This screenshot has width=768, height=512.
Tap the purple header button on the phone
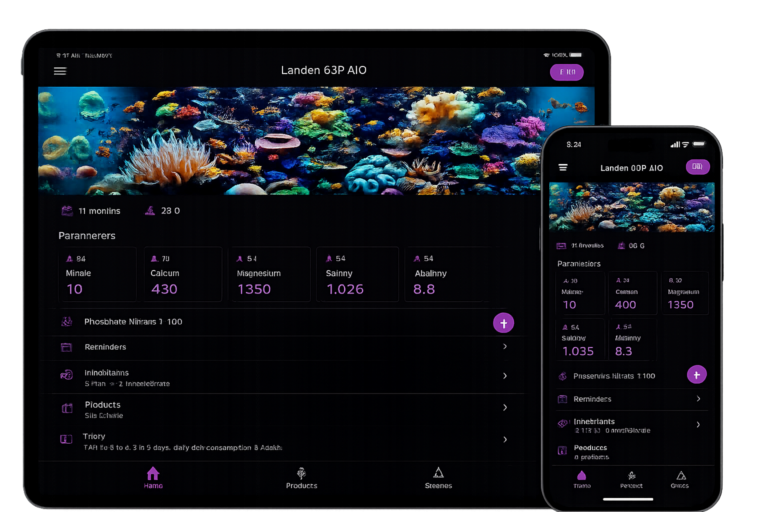pyautogui.click(x=697, y=167)
